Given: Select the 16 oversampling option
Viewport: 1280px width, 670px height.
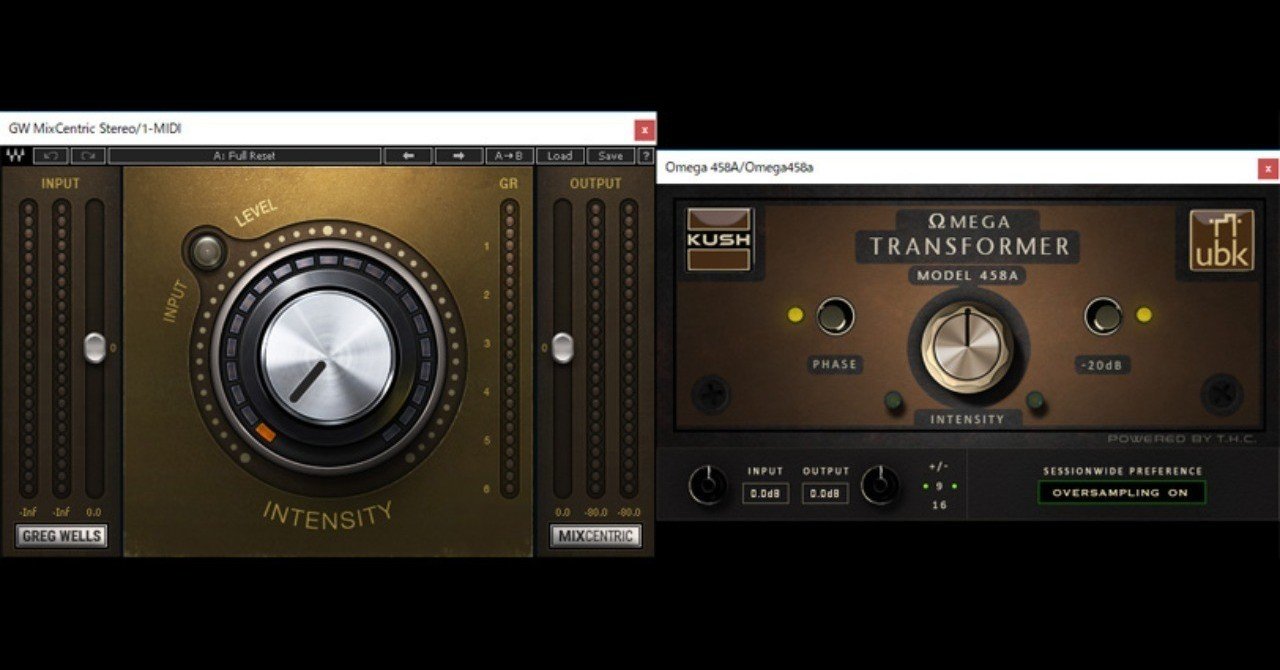Looking at the screenshot, I should pyautogui.click(x=938, y=504).
